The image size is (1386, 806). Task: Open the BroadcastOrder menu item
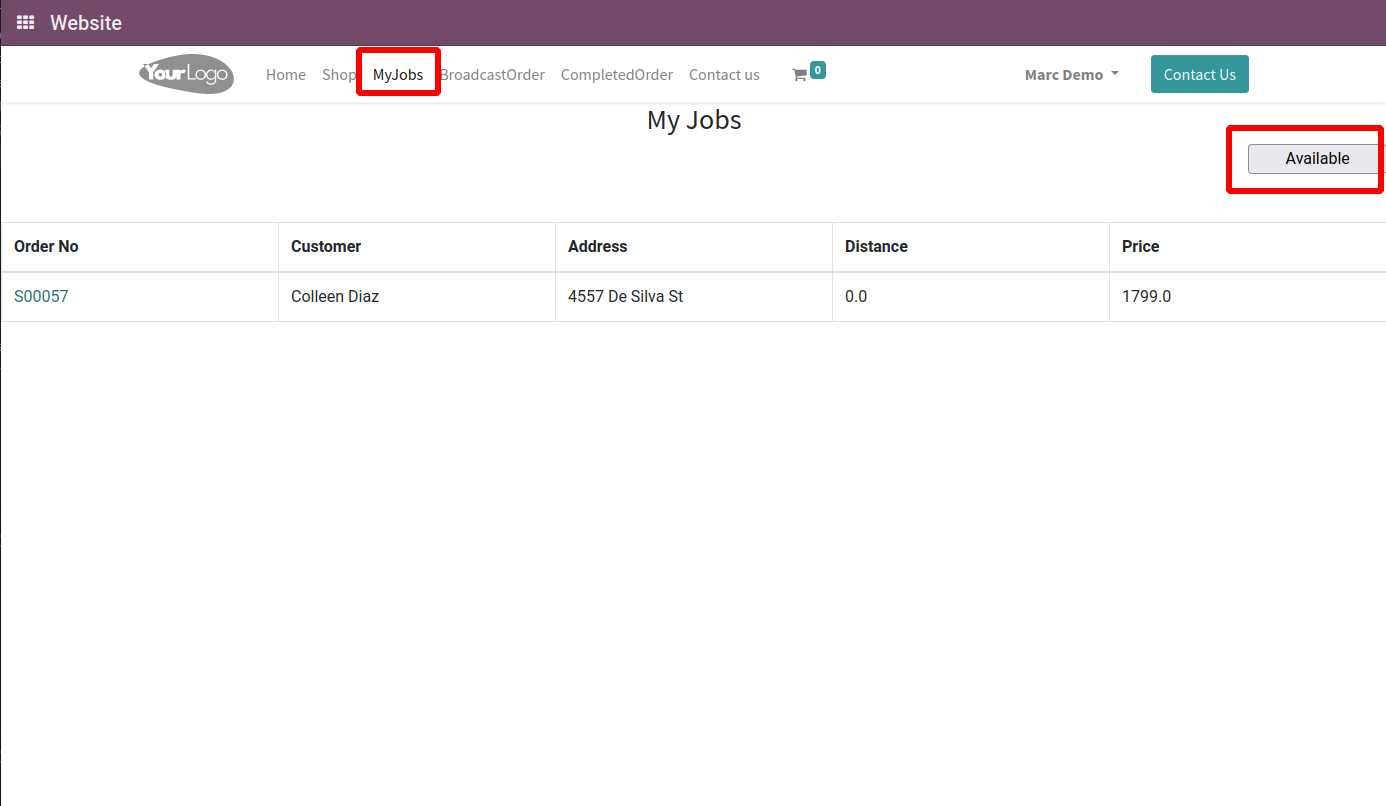tap(492, 75)
